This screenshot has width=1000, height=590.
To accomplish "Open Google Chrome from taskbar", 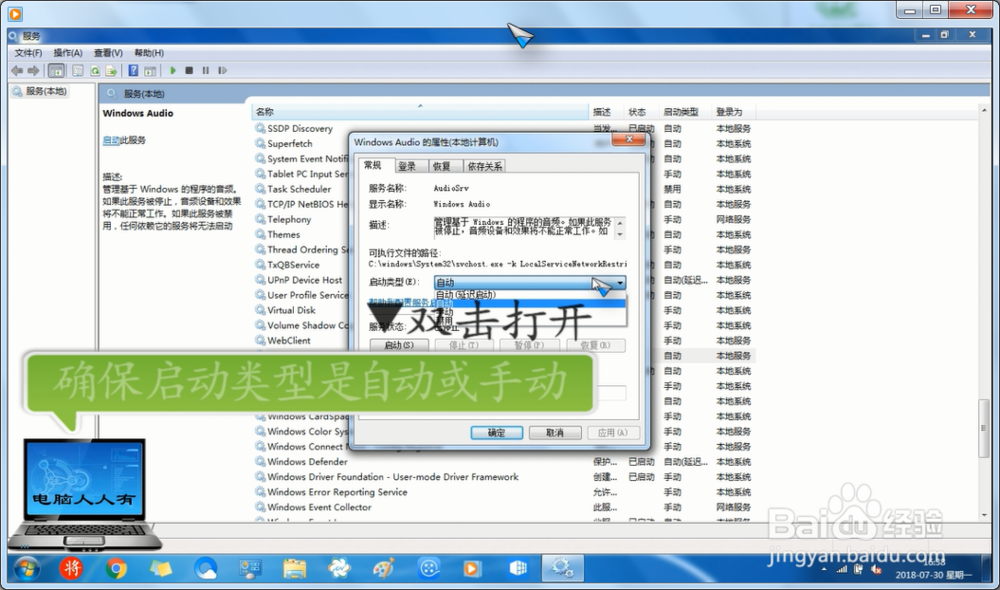I will pos(116,568).
